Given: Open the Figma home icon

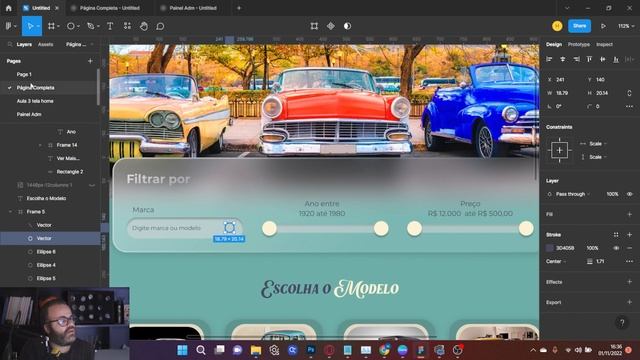Looking at the screenshot, I should click(x=9, y=8).
